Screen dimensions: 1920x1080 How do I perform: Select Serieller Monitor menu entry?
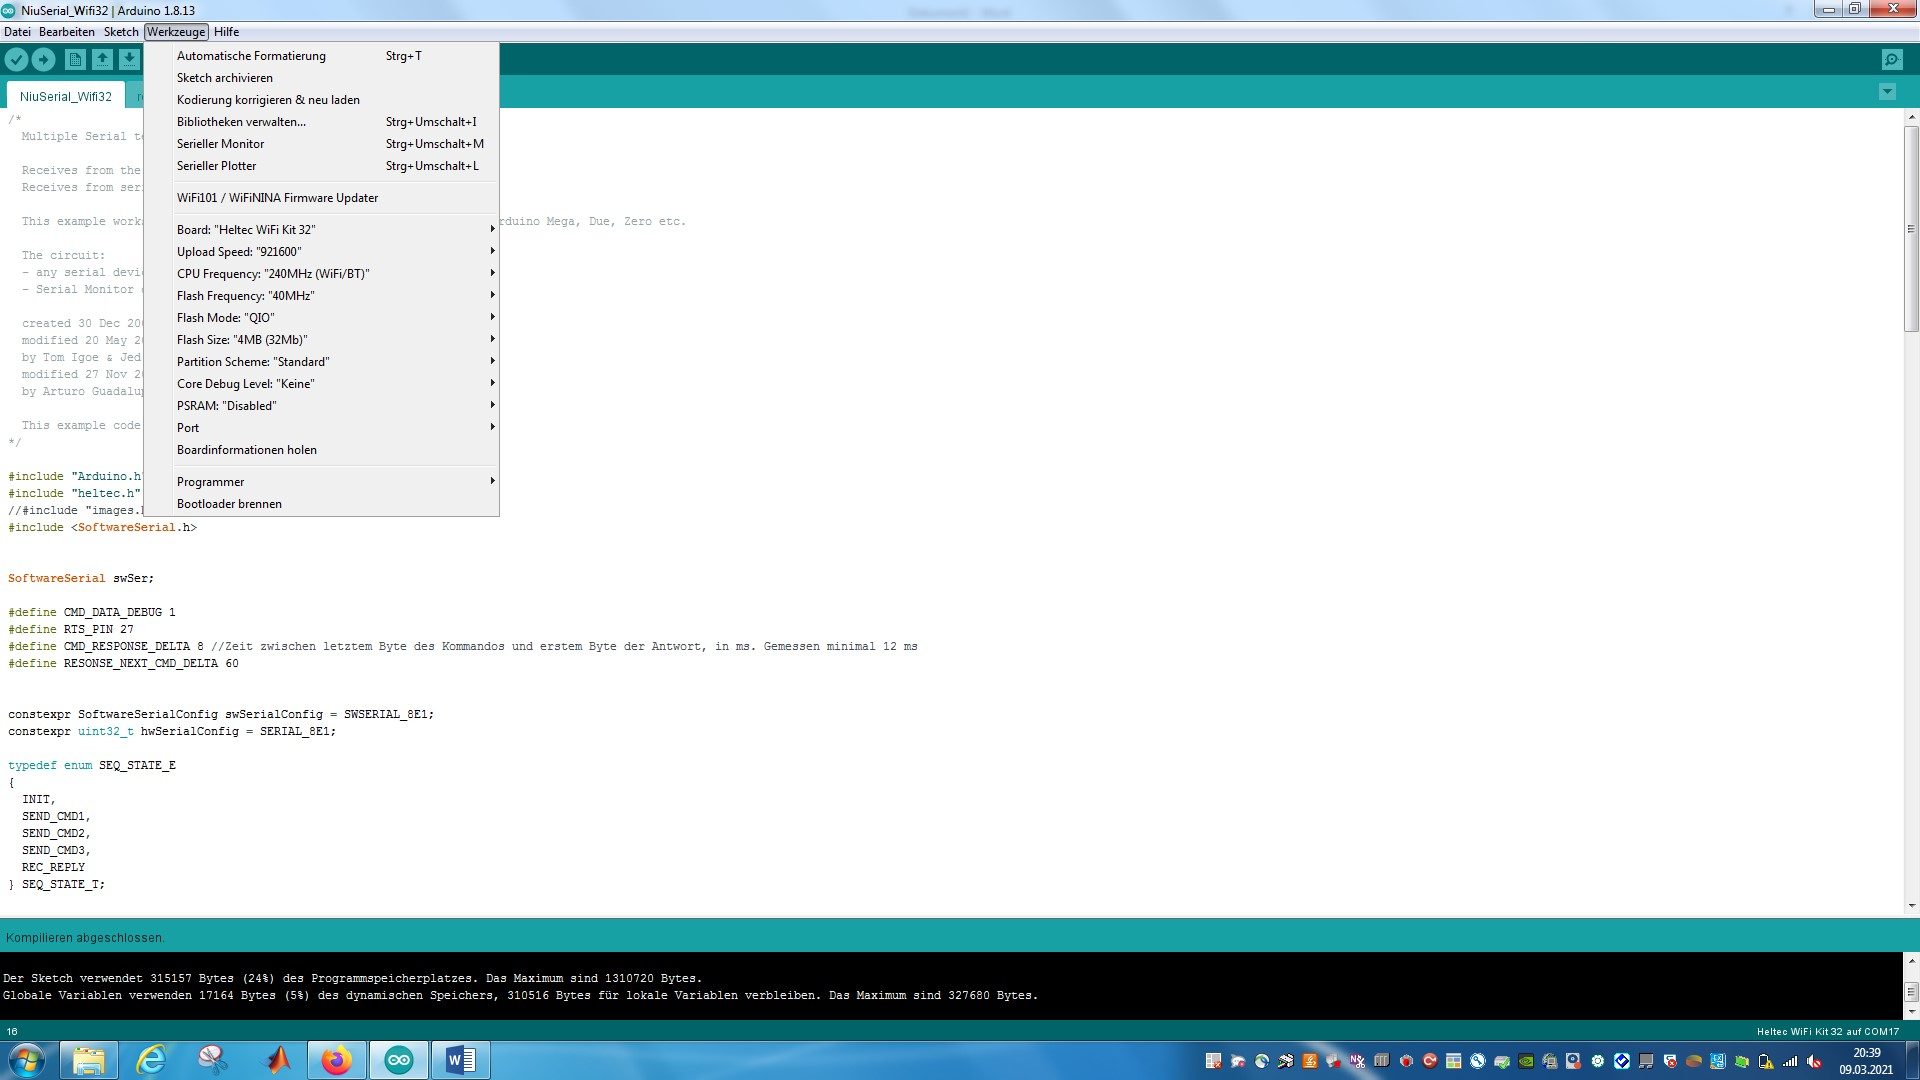click(x=221, y=144)
